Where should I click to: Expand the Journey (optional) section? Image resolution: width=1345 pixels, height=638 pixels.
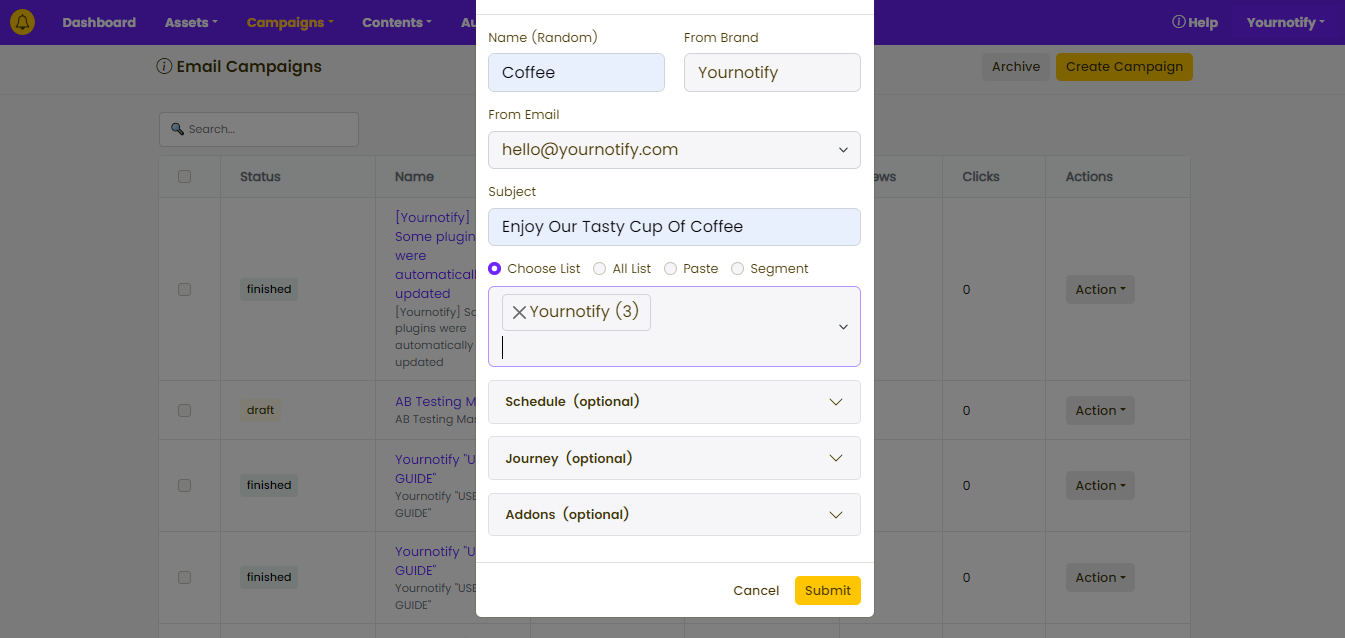674,458
